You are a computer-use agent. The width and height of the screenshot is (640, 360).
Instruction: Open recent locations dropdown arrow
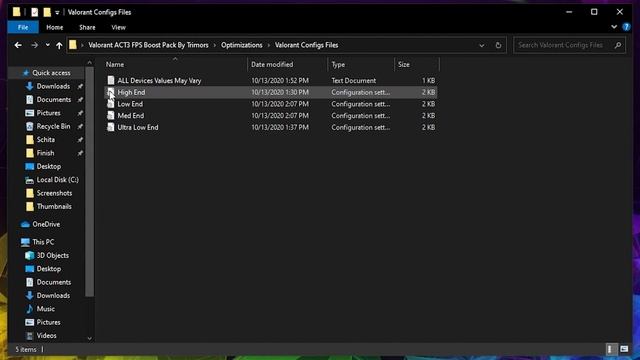pyautogui.click(x=47, y=45)
